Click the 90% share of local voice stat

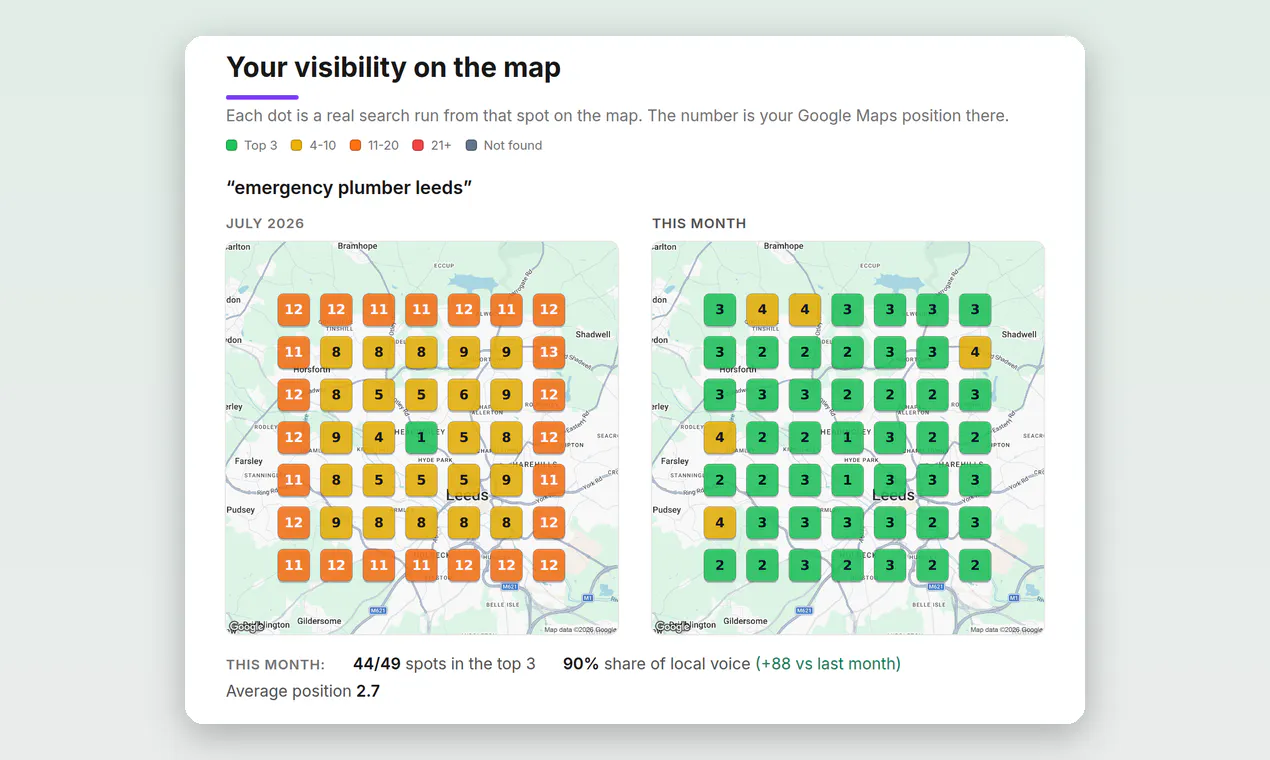(x=656, y=664)
